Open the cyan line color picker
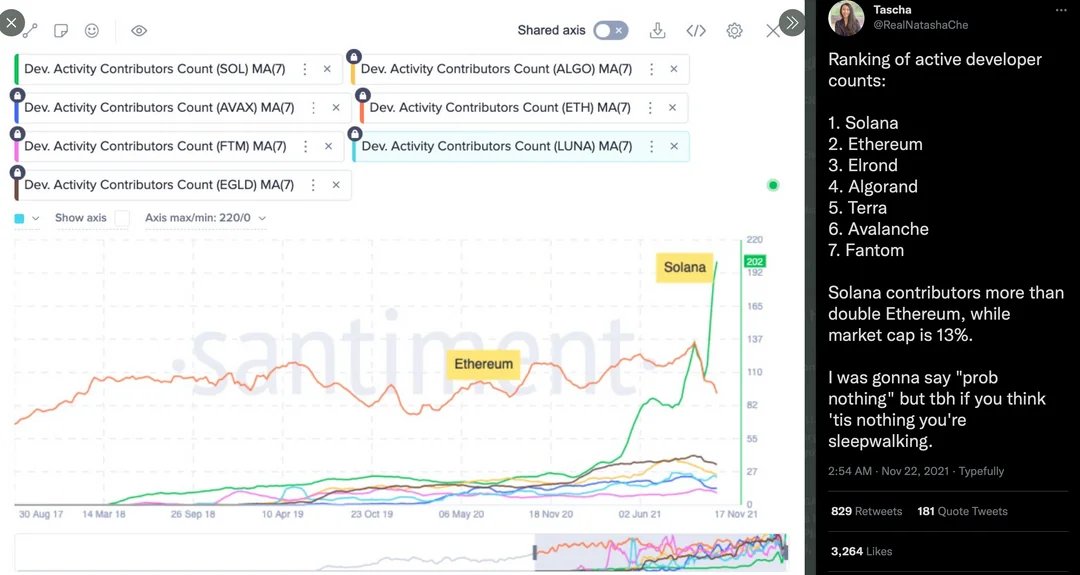Viewport: 1080px width, 575px height. (25, 218)
